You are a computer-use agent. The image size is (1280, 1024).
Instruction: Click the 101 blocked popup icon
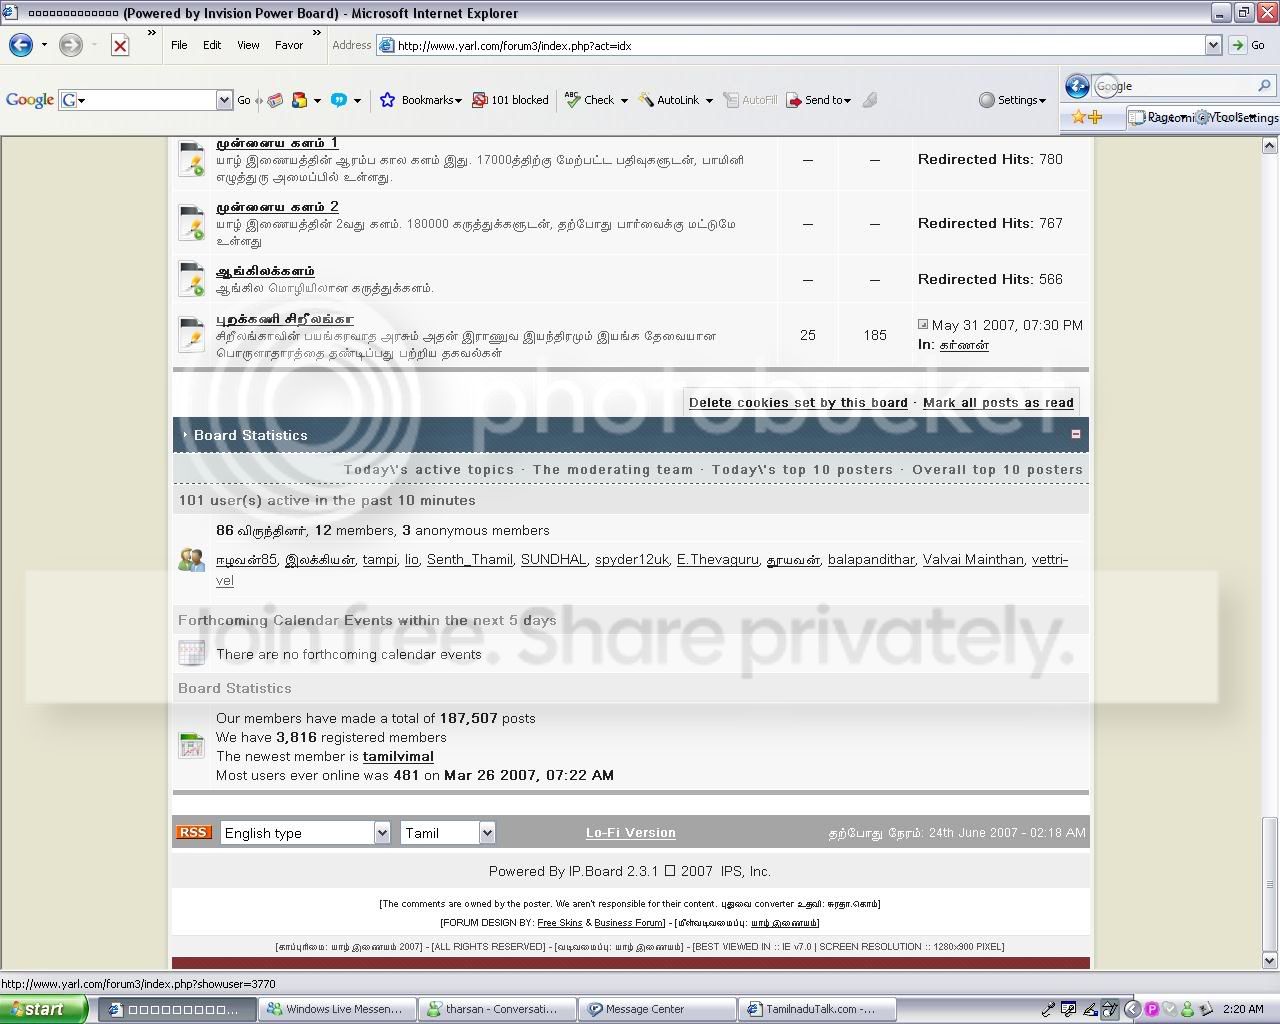pyautogui.click(x=480, y=100)
